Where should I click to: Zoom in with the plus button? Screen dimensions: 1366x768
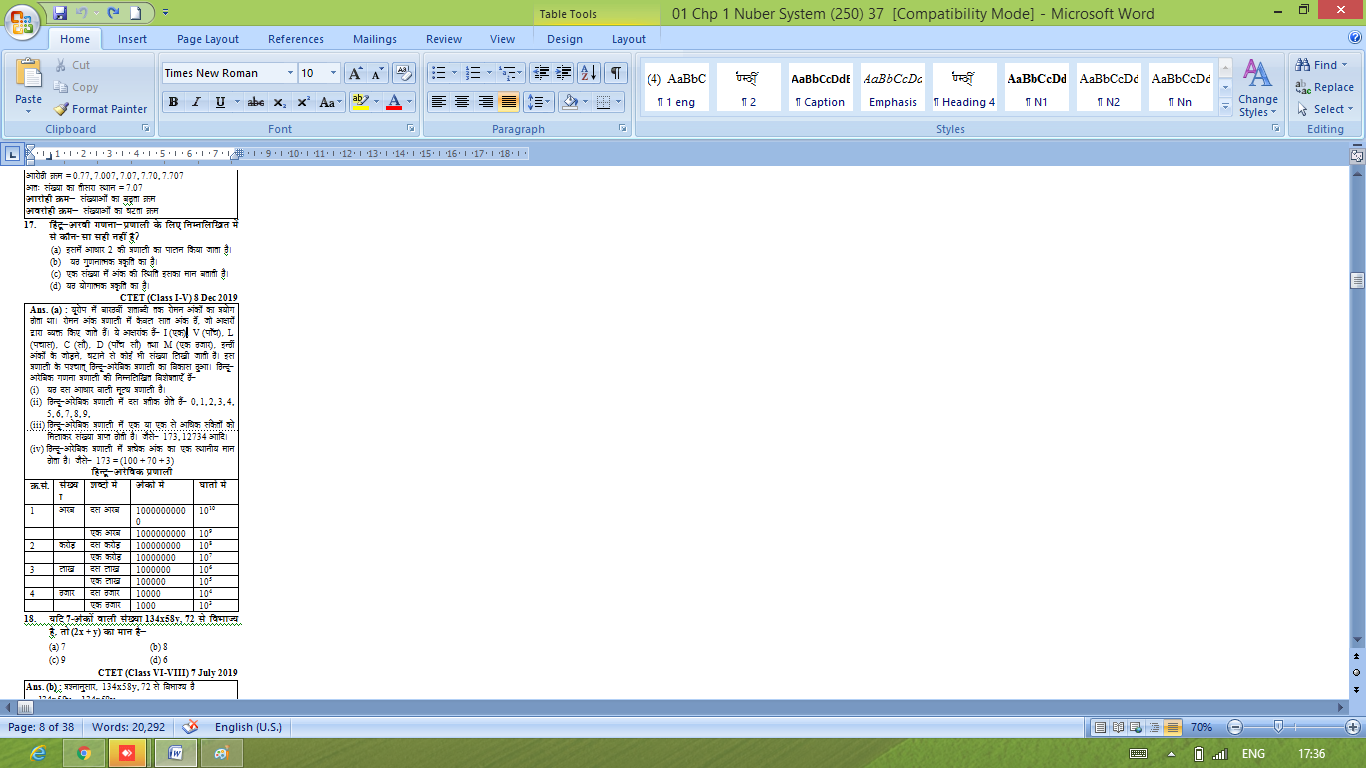pos(1353,727)
